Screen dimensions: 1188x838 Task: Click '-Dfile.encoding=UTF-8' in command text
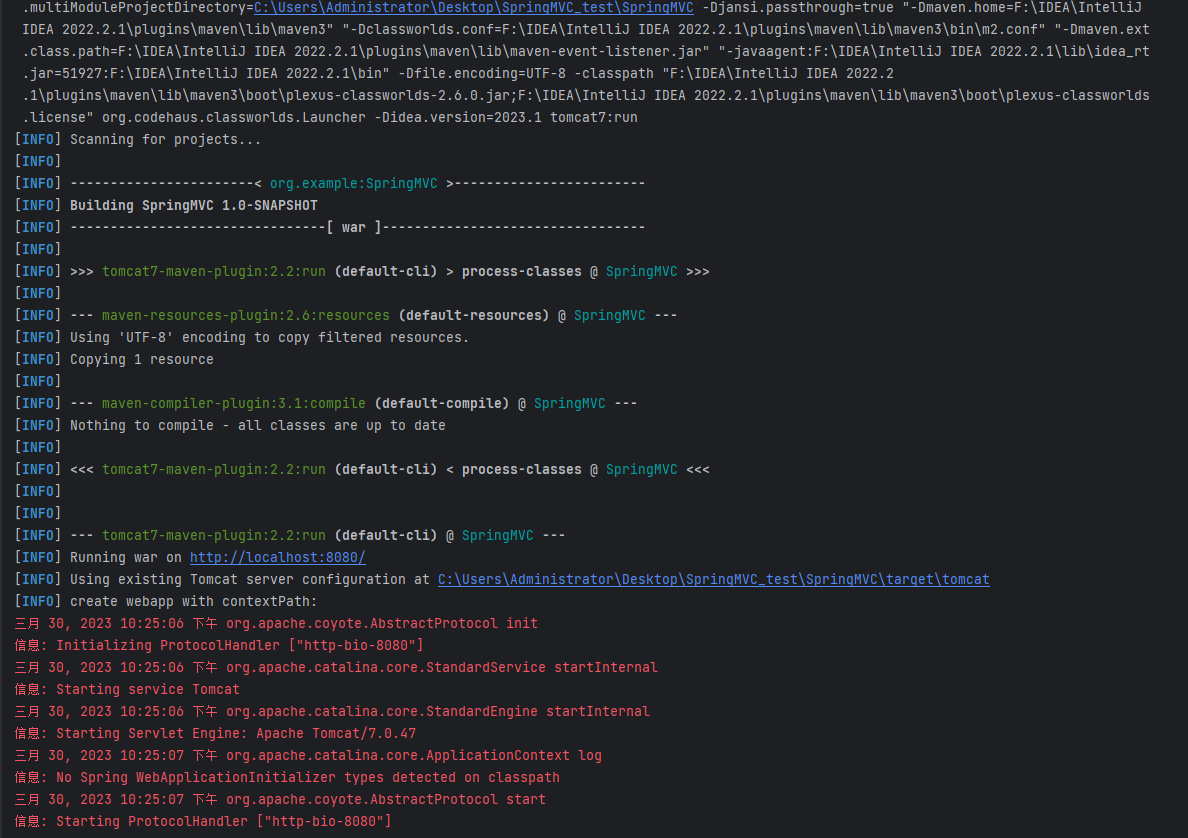click(x=482, y=73)
